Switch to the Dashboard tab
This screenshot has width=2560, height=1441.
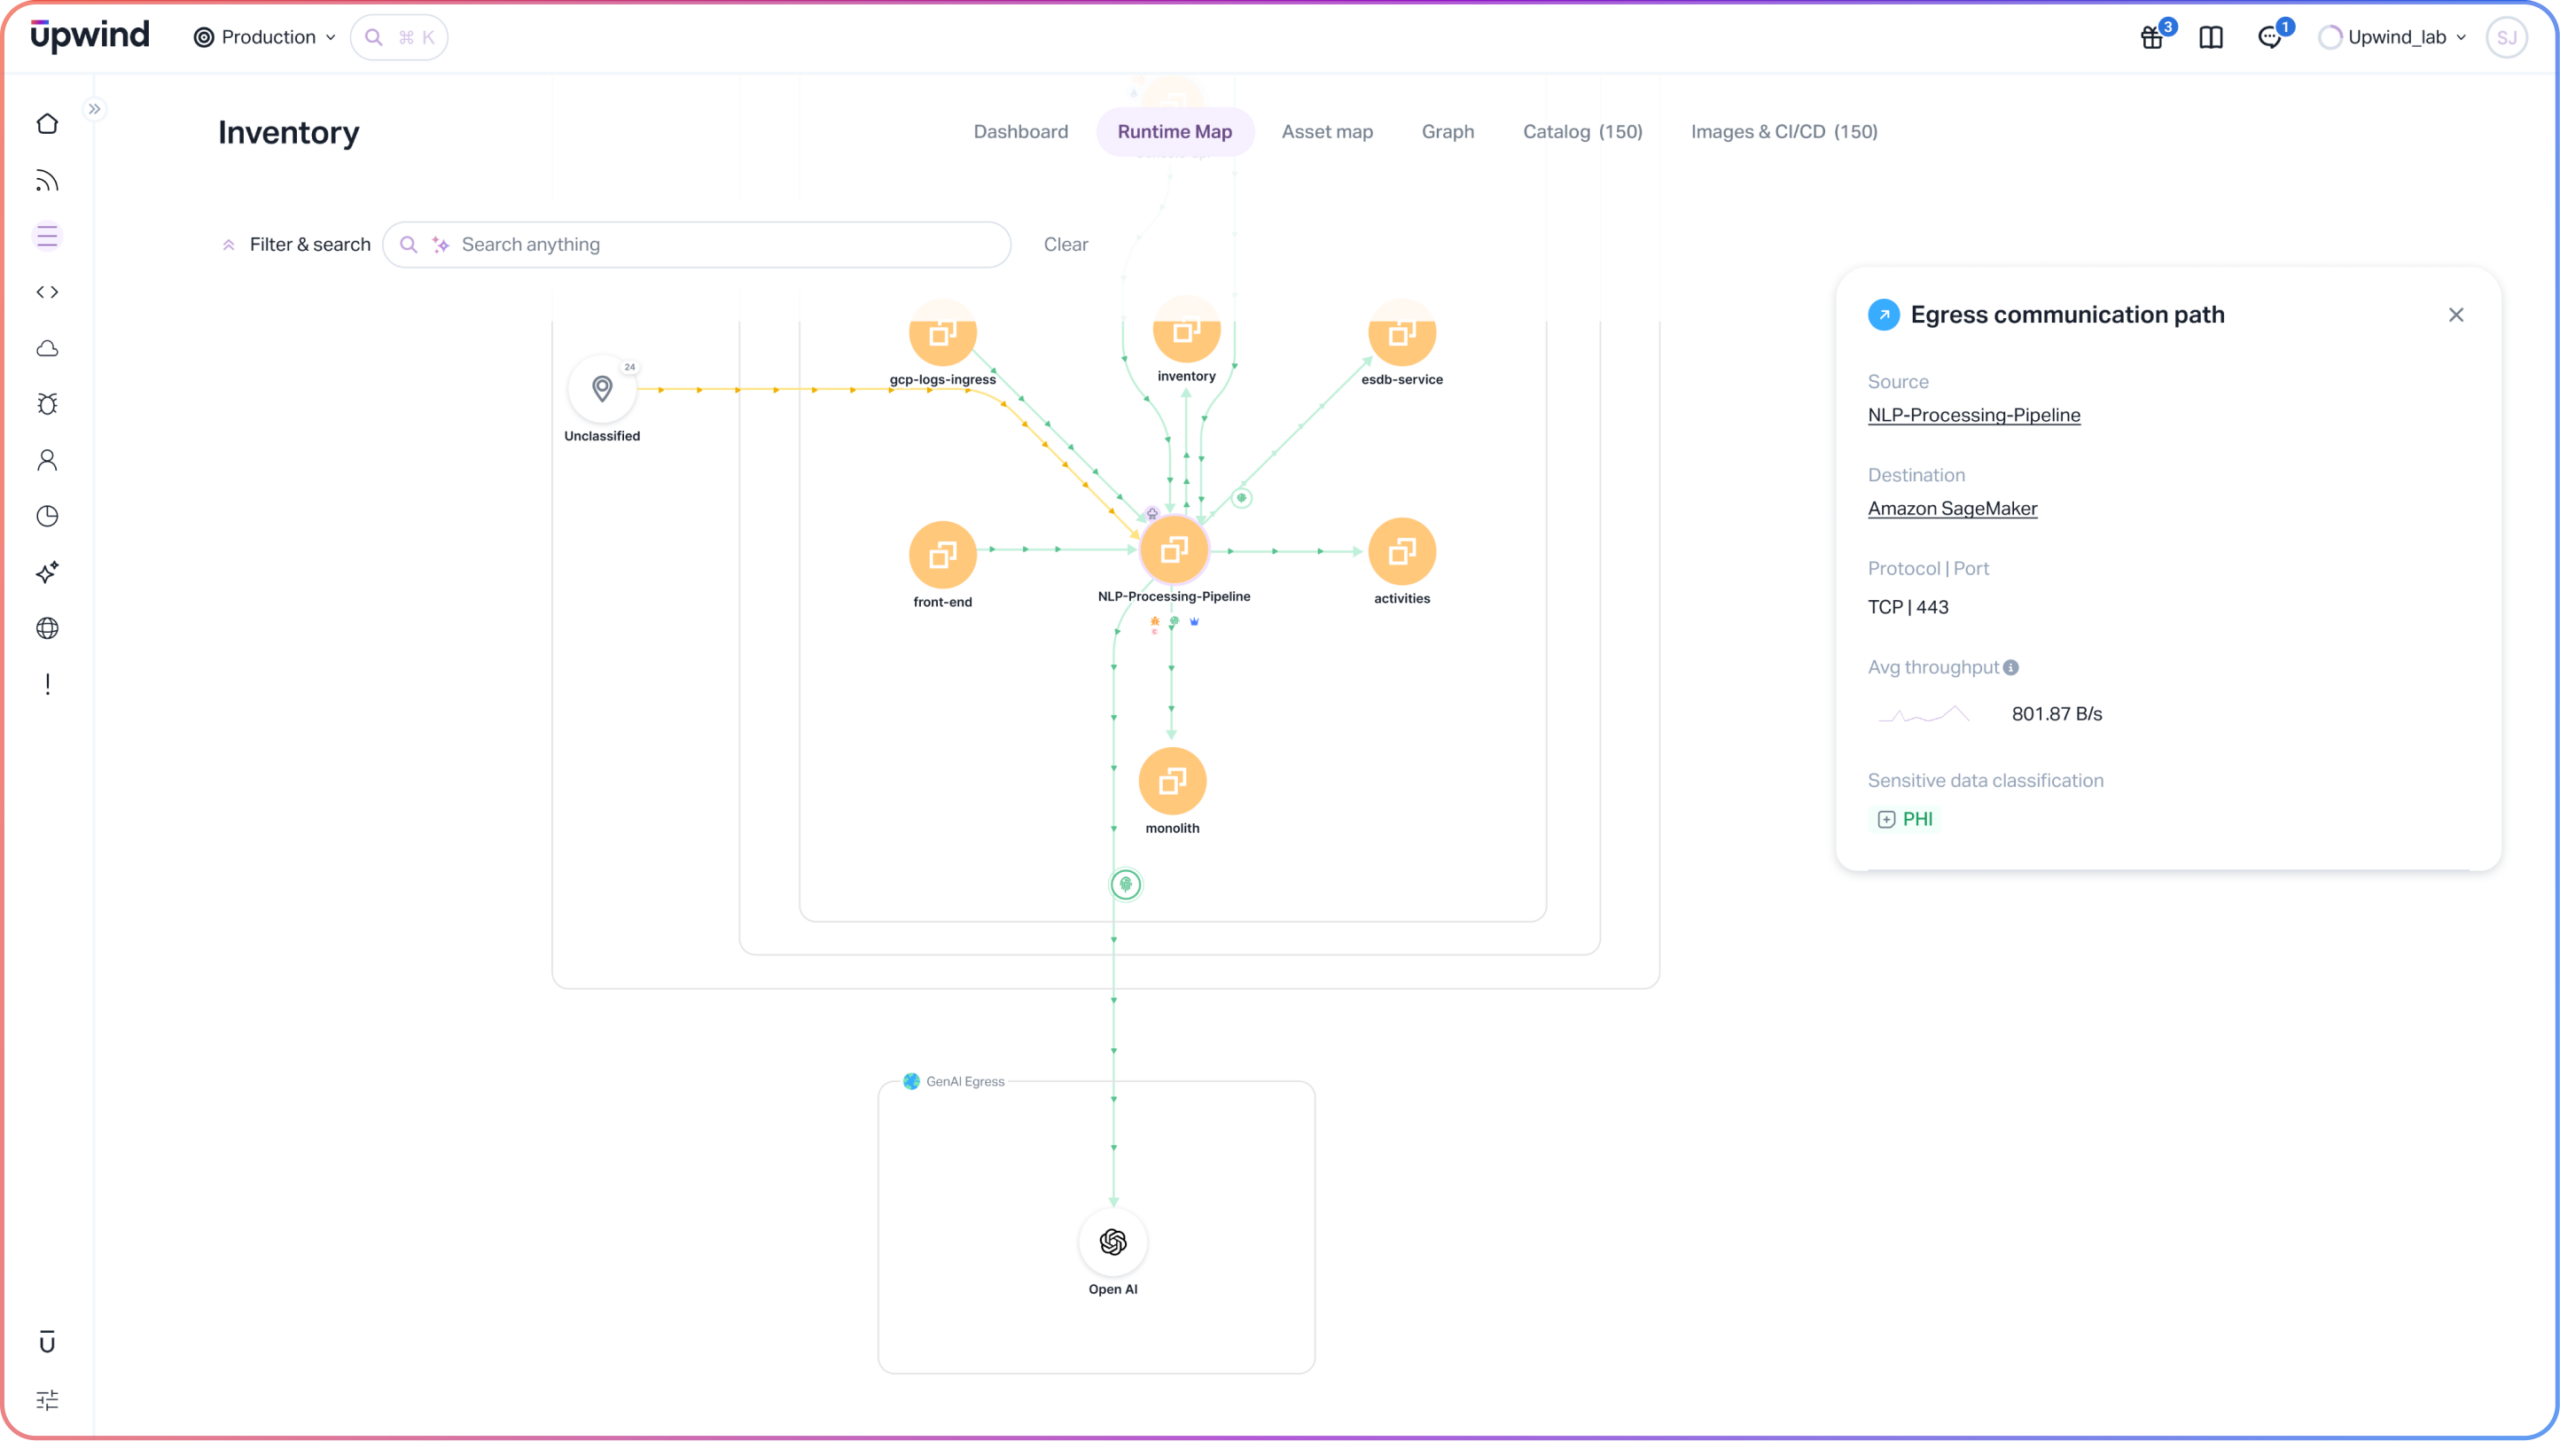click(1020, 131)
